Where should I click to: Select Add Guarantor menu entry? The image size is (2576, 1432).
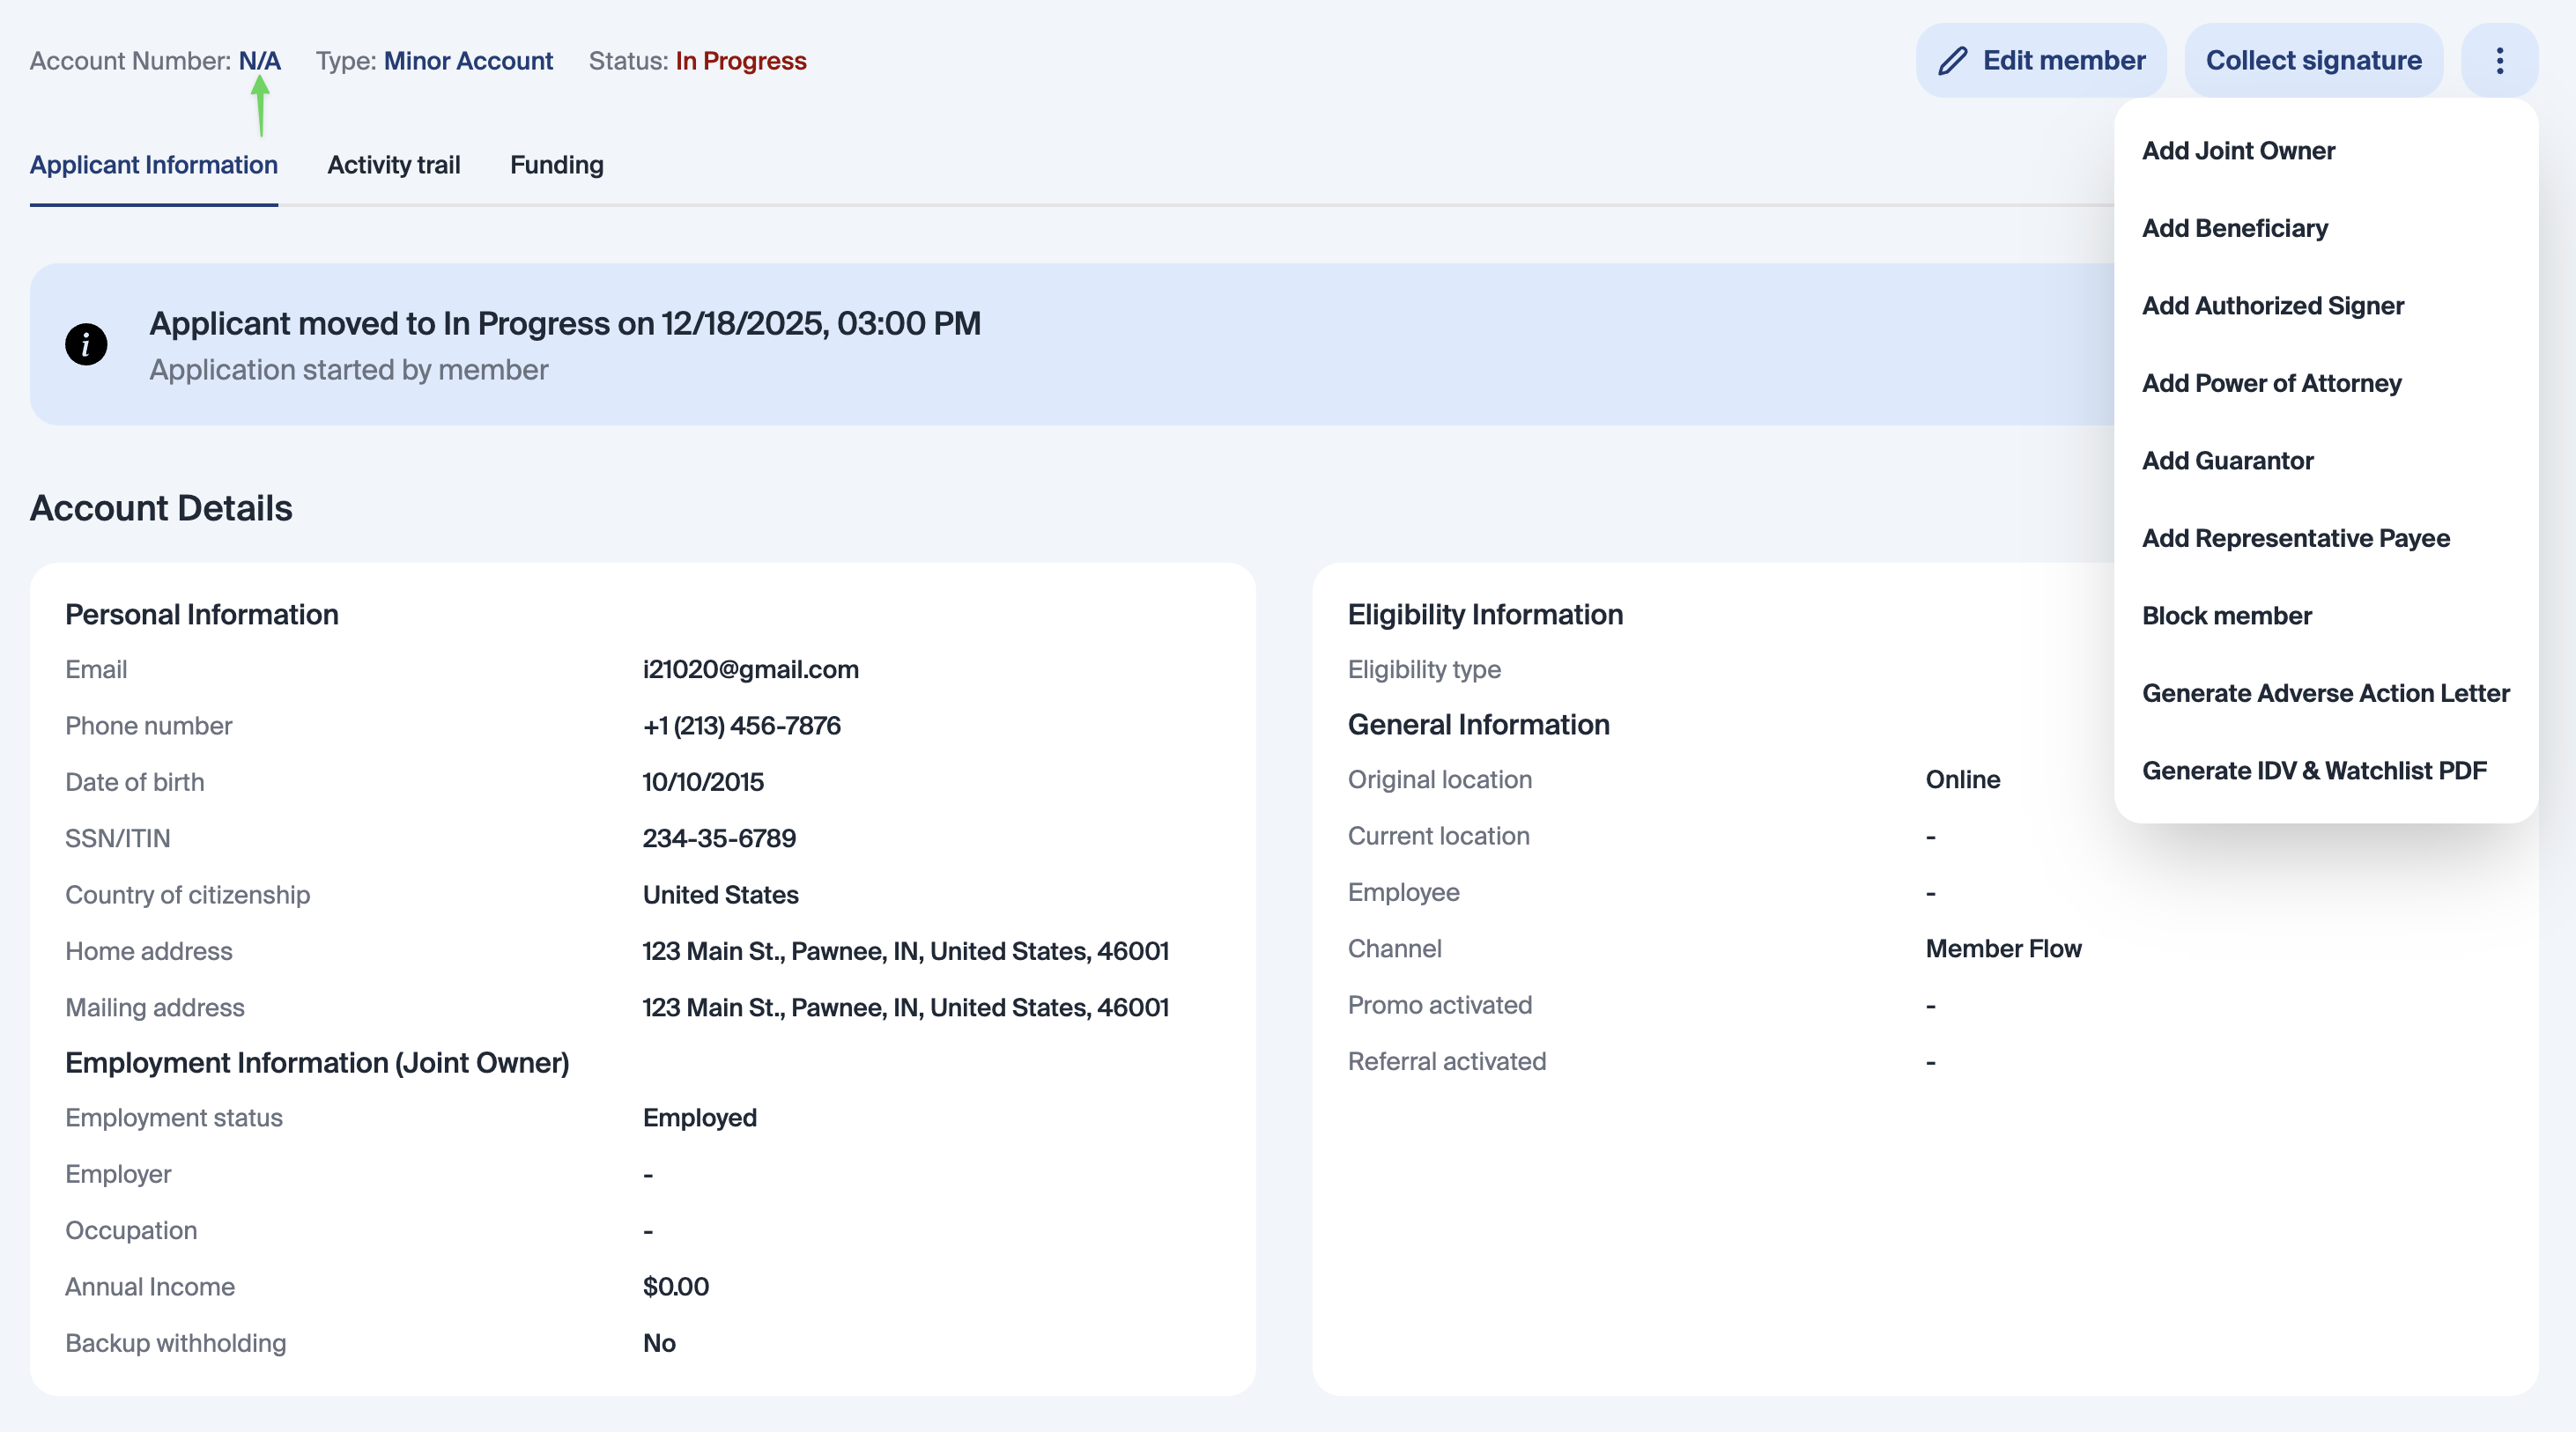pos(2227,461)
